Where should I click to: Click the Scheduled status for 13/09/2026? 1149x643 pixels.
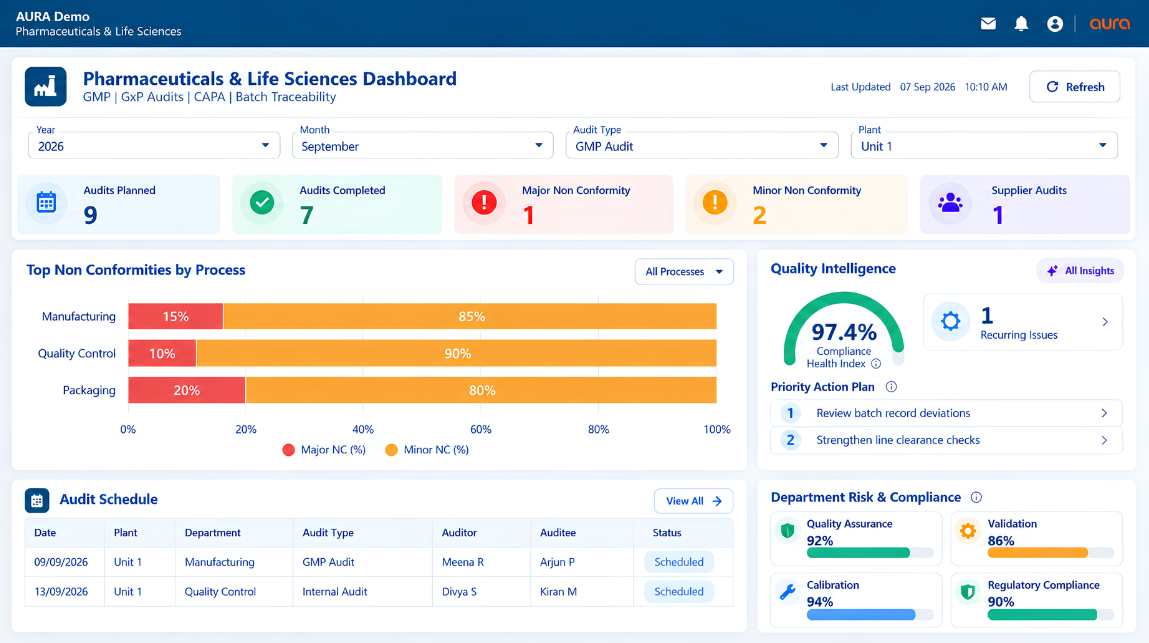tap(679, 591)
